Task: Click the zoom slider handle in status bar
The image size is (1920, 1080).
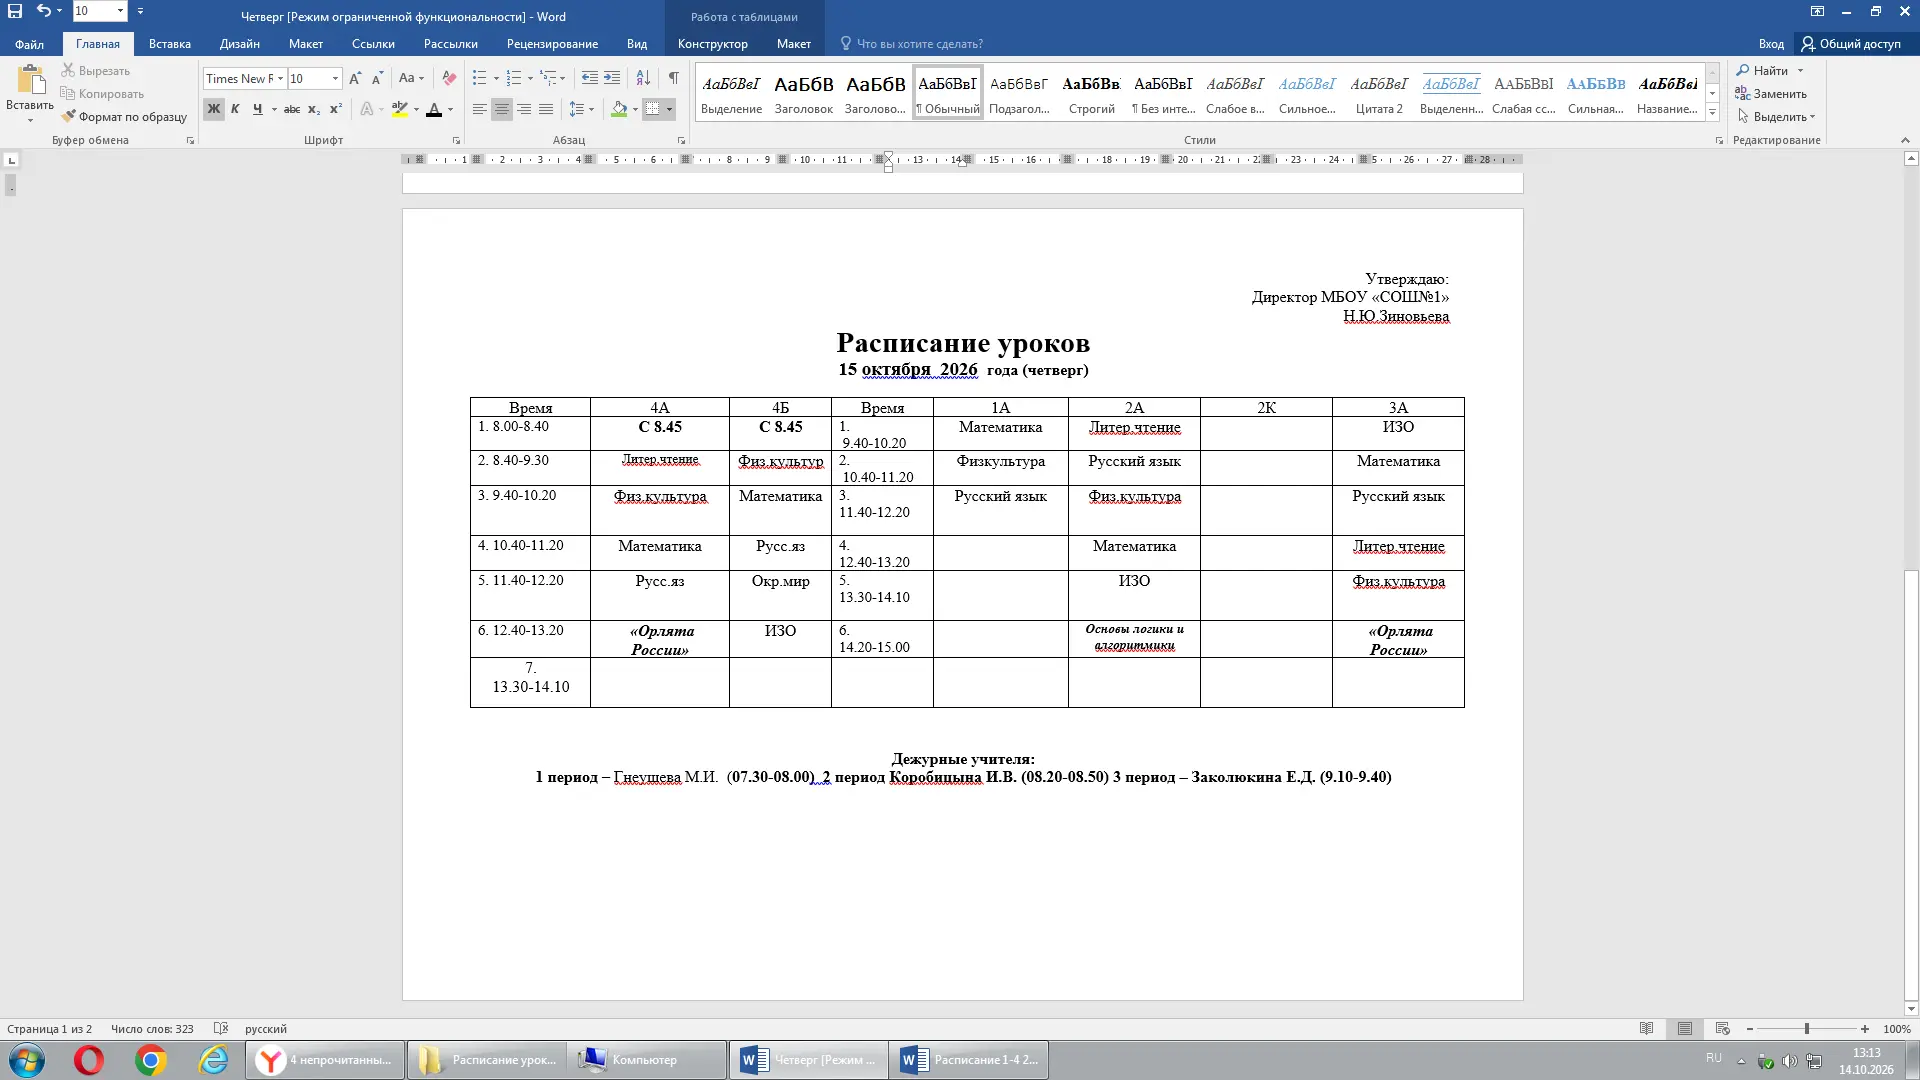Action: coord(1806,1029)
